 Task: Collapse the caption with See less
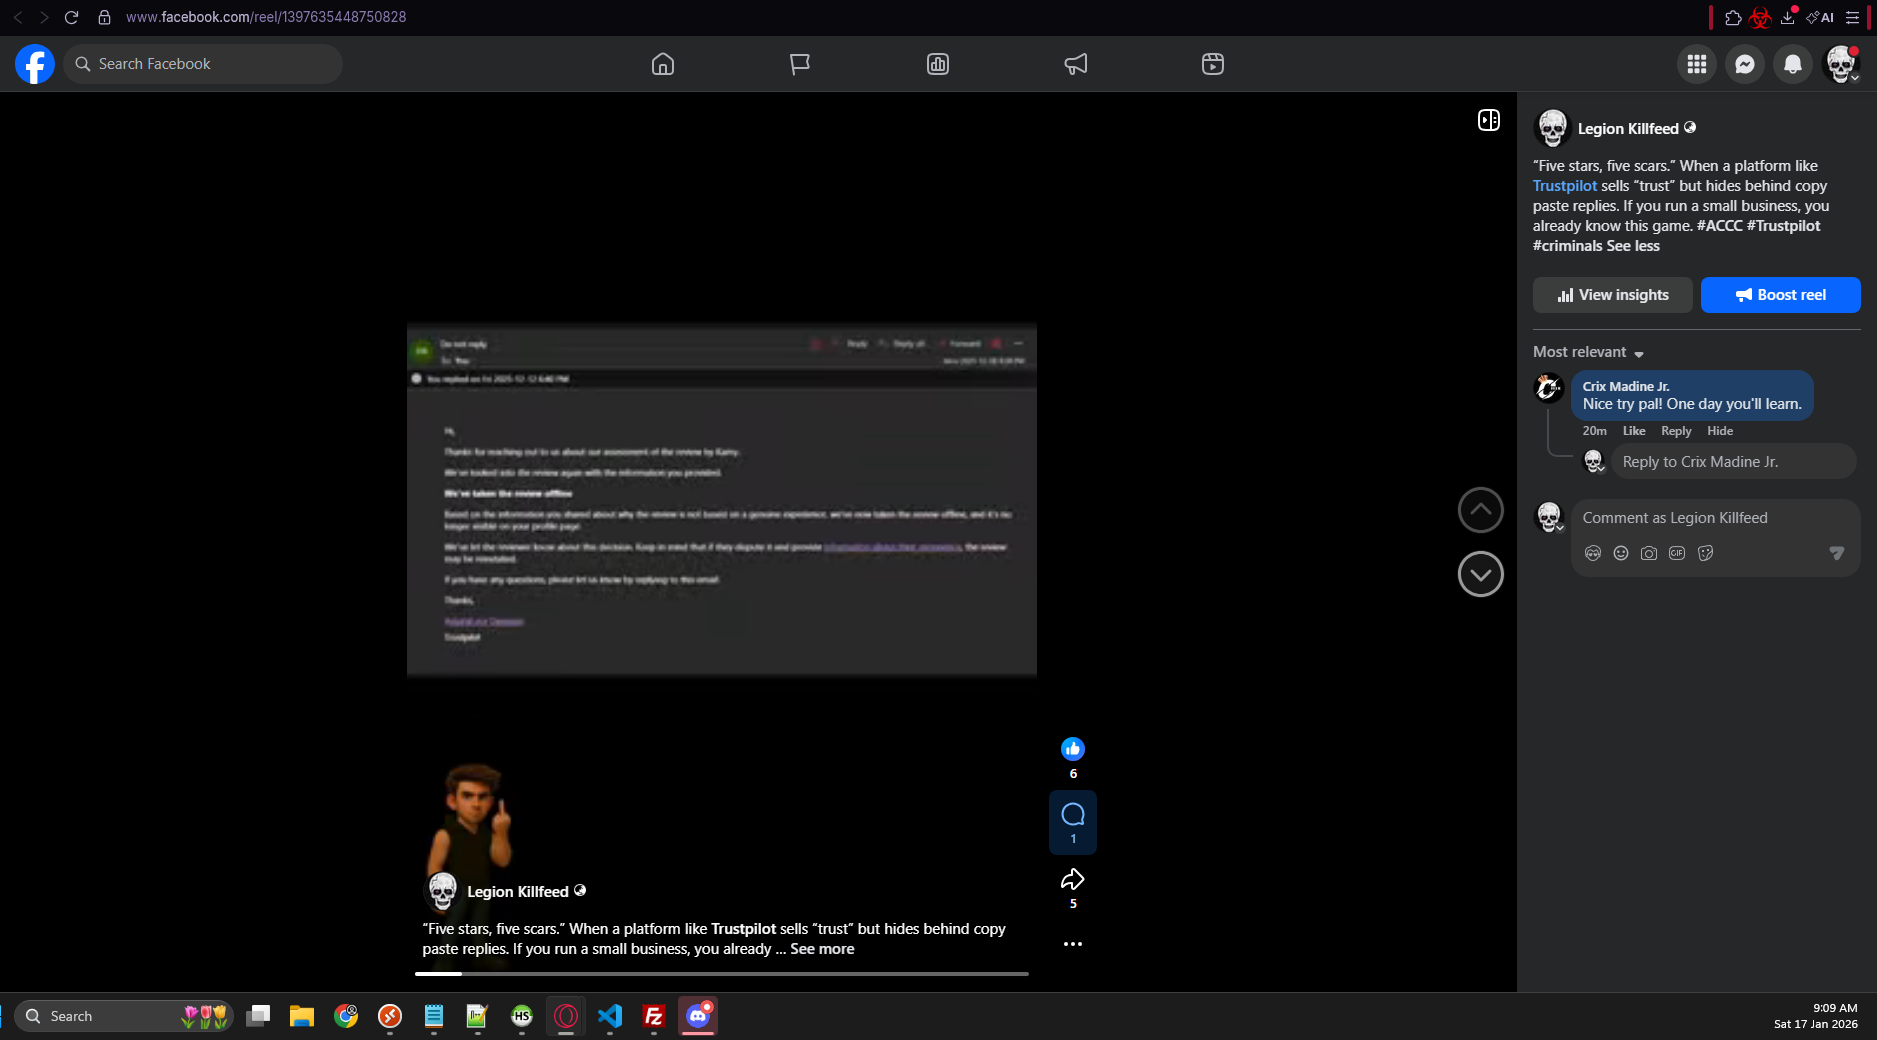coord(1633,246)
